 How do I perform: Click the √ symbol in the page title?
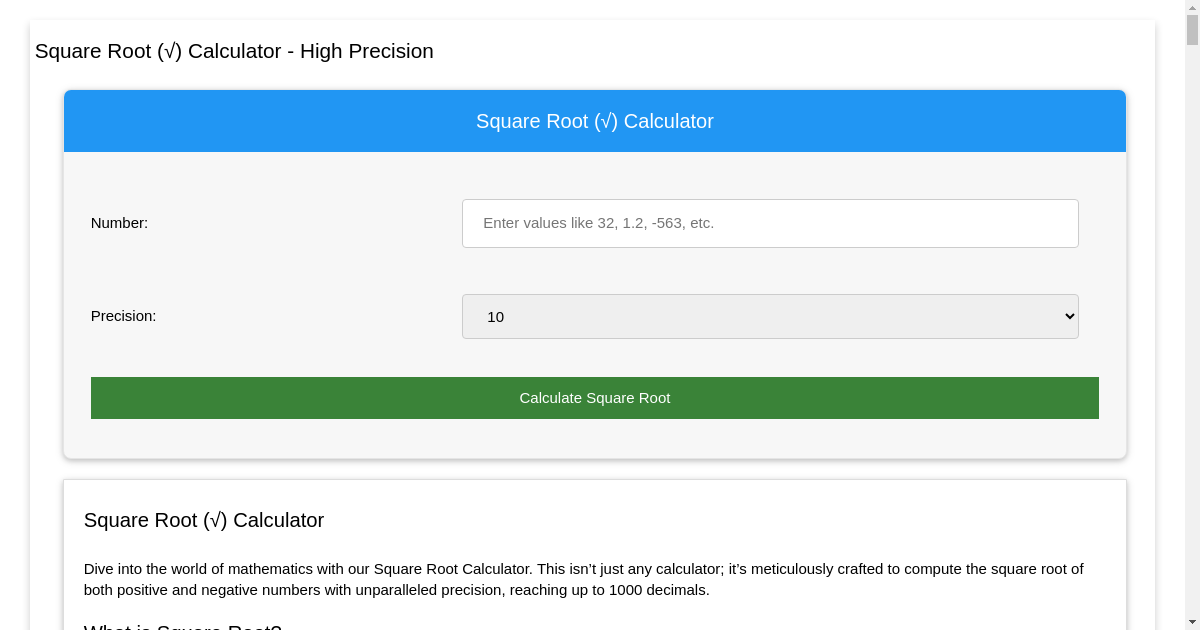click(x=169, y=51)
